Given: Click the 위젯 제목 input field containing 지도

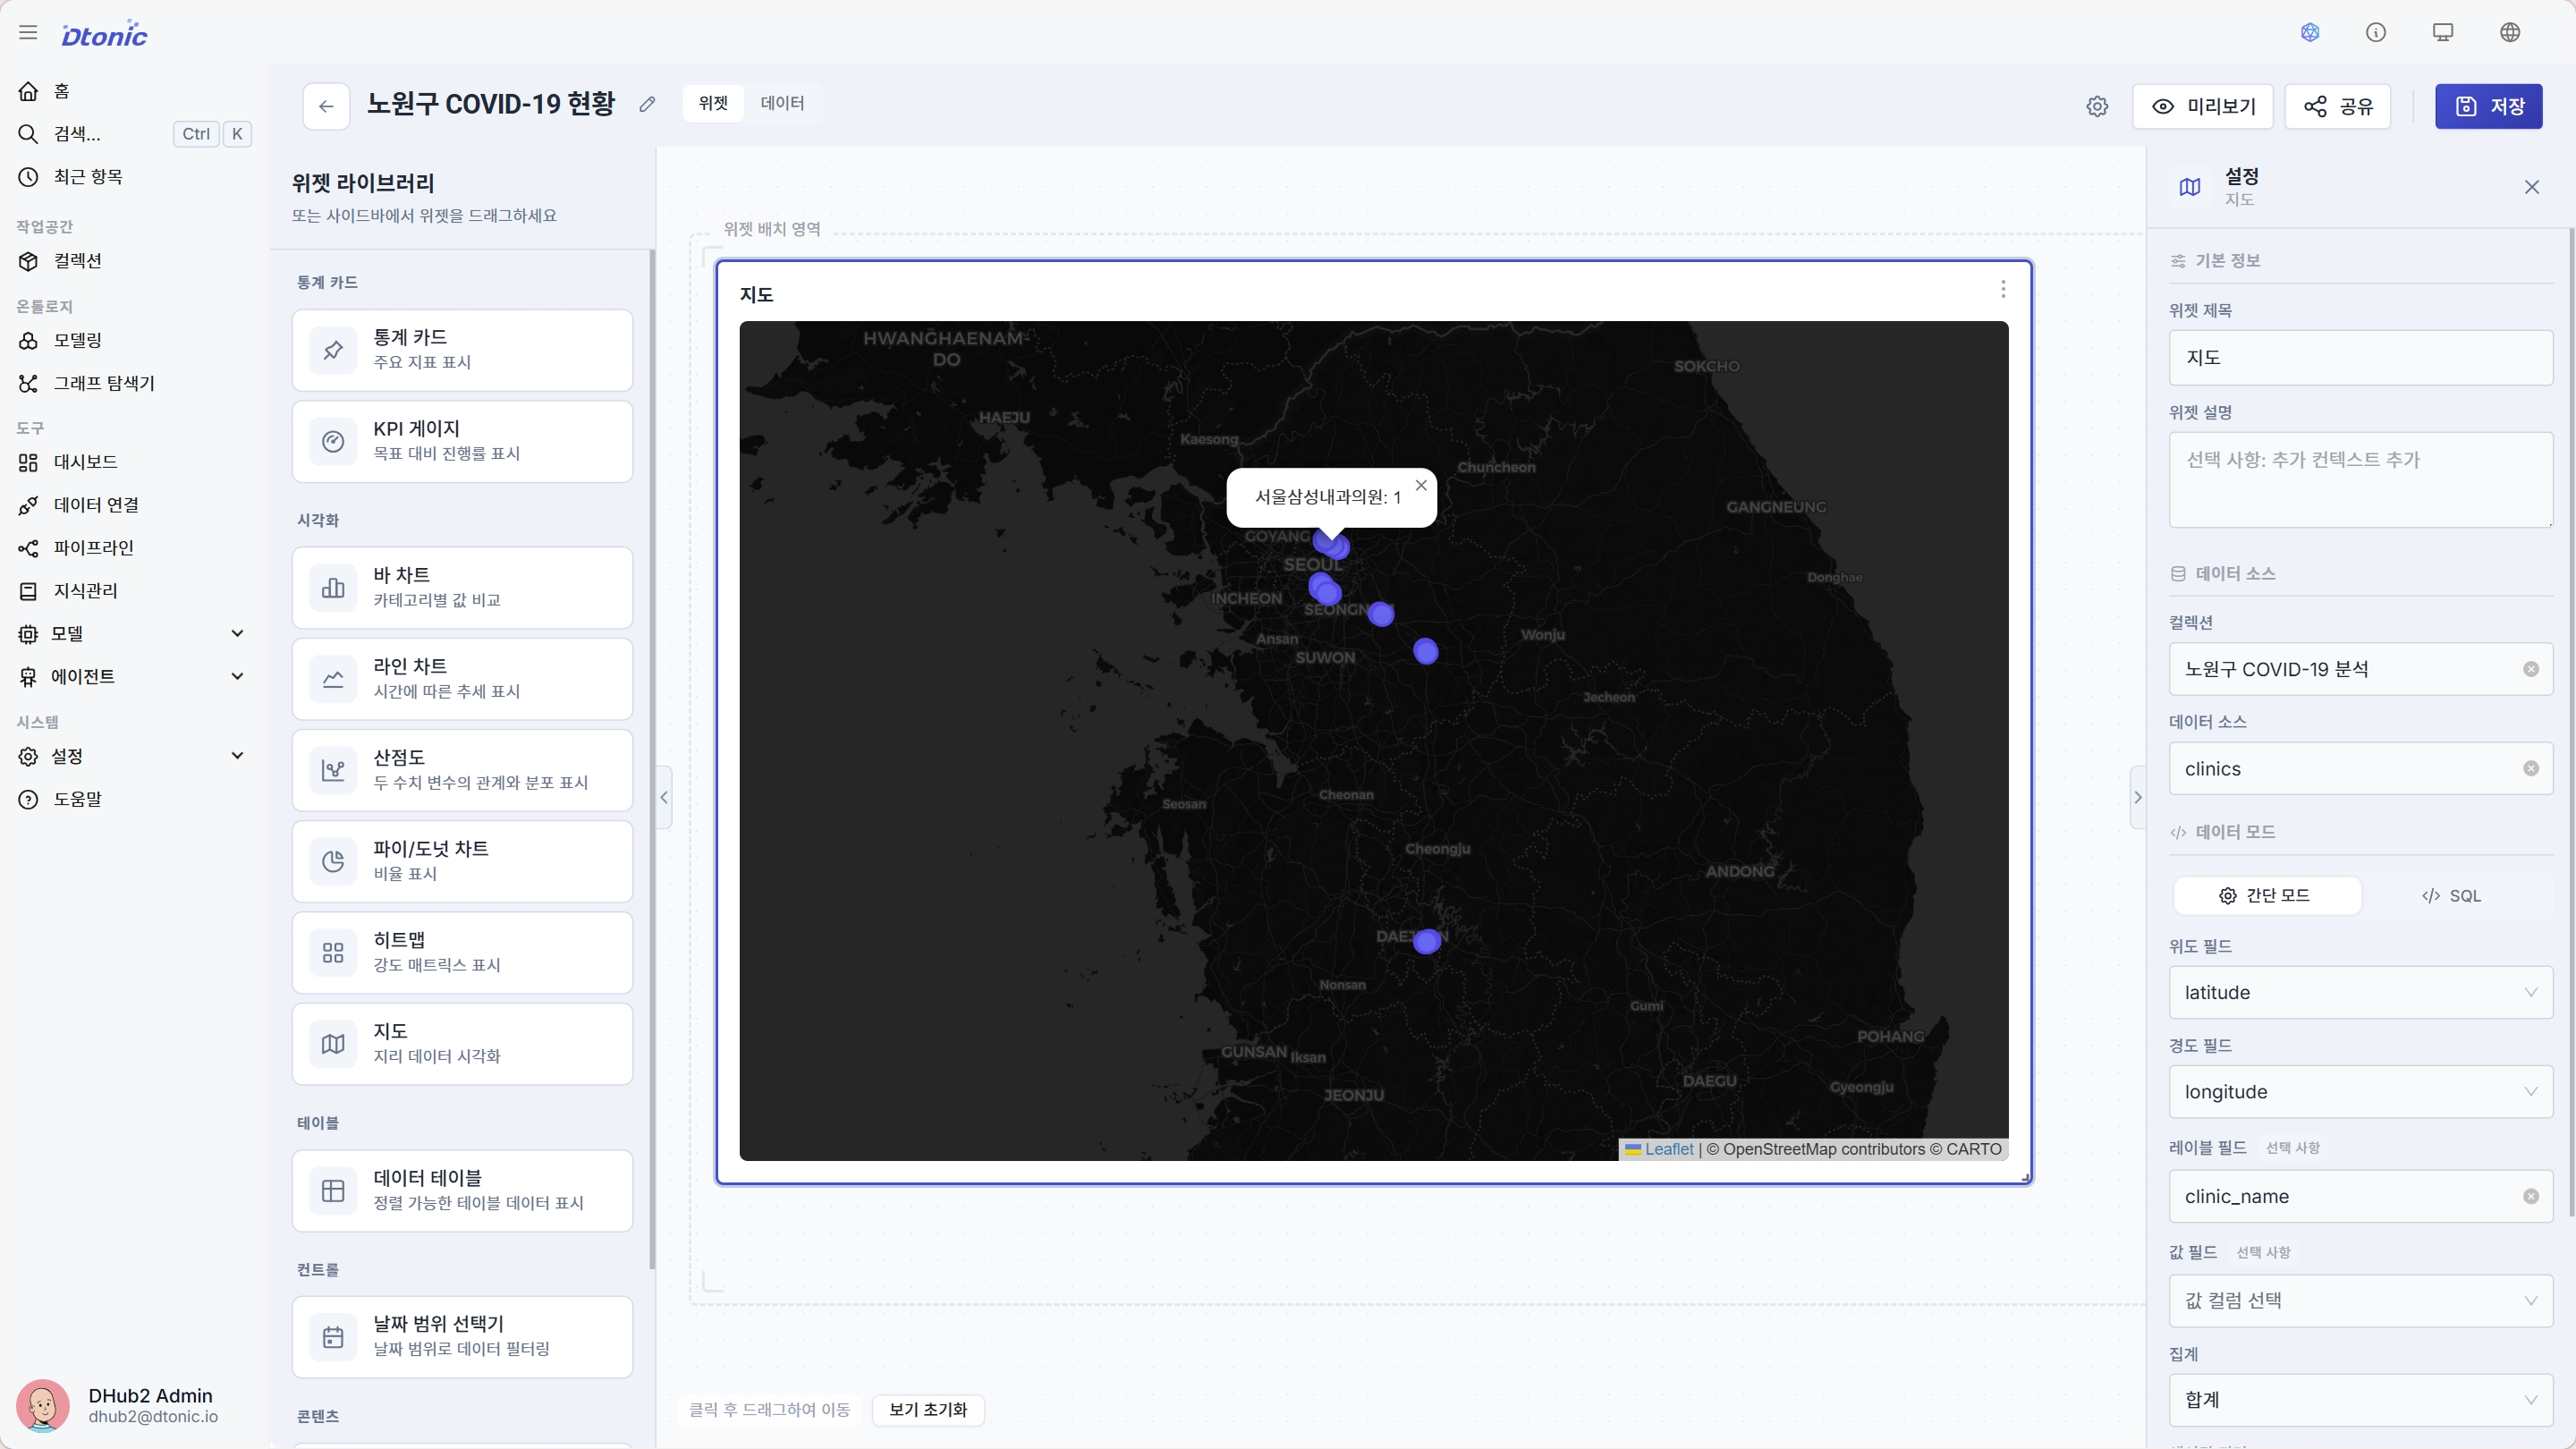Looking at the screenshot, I should [x=2360, y=357].
